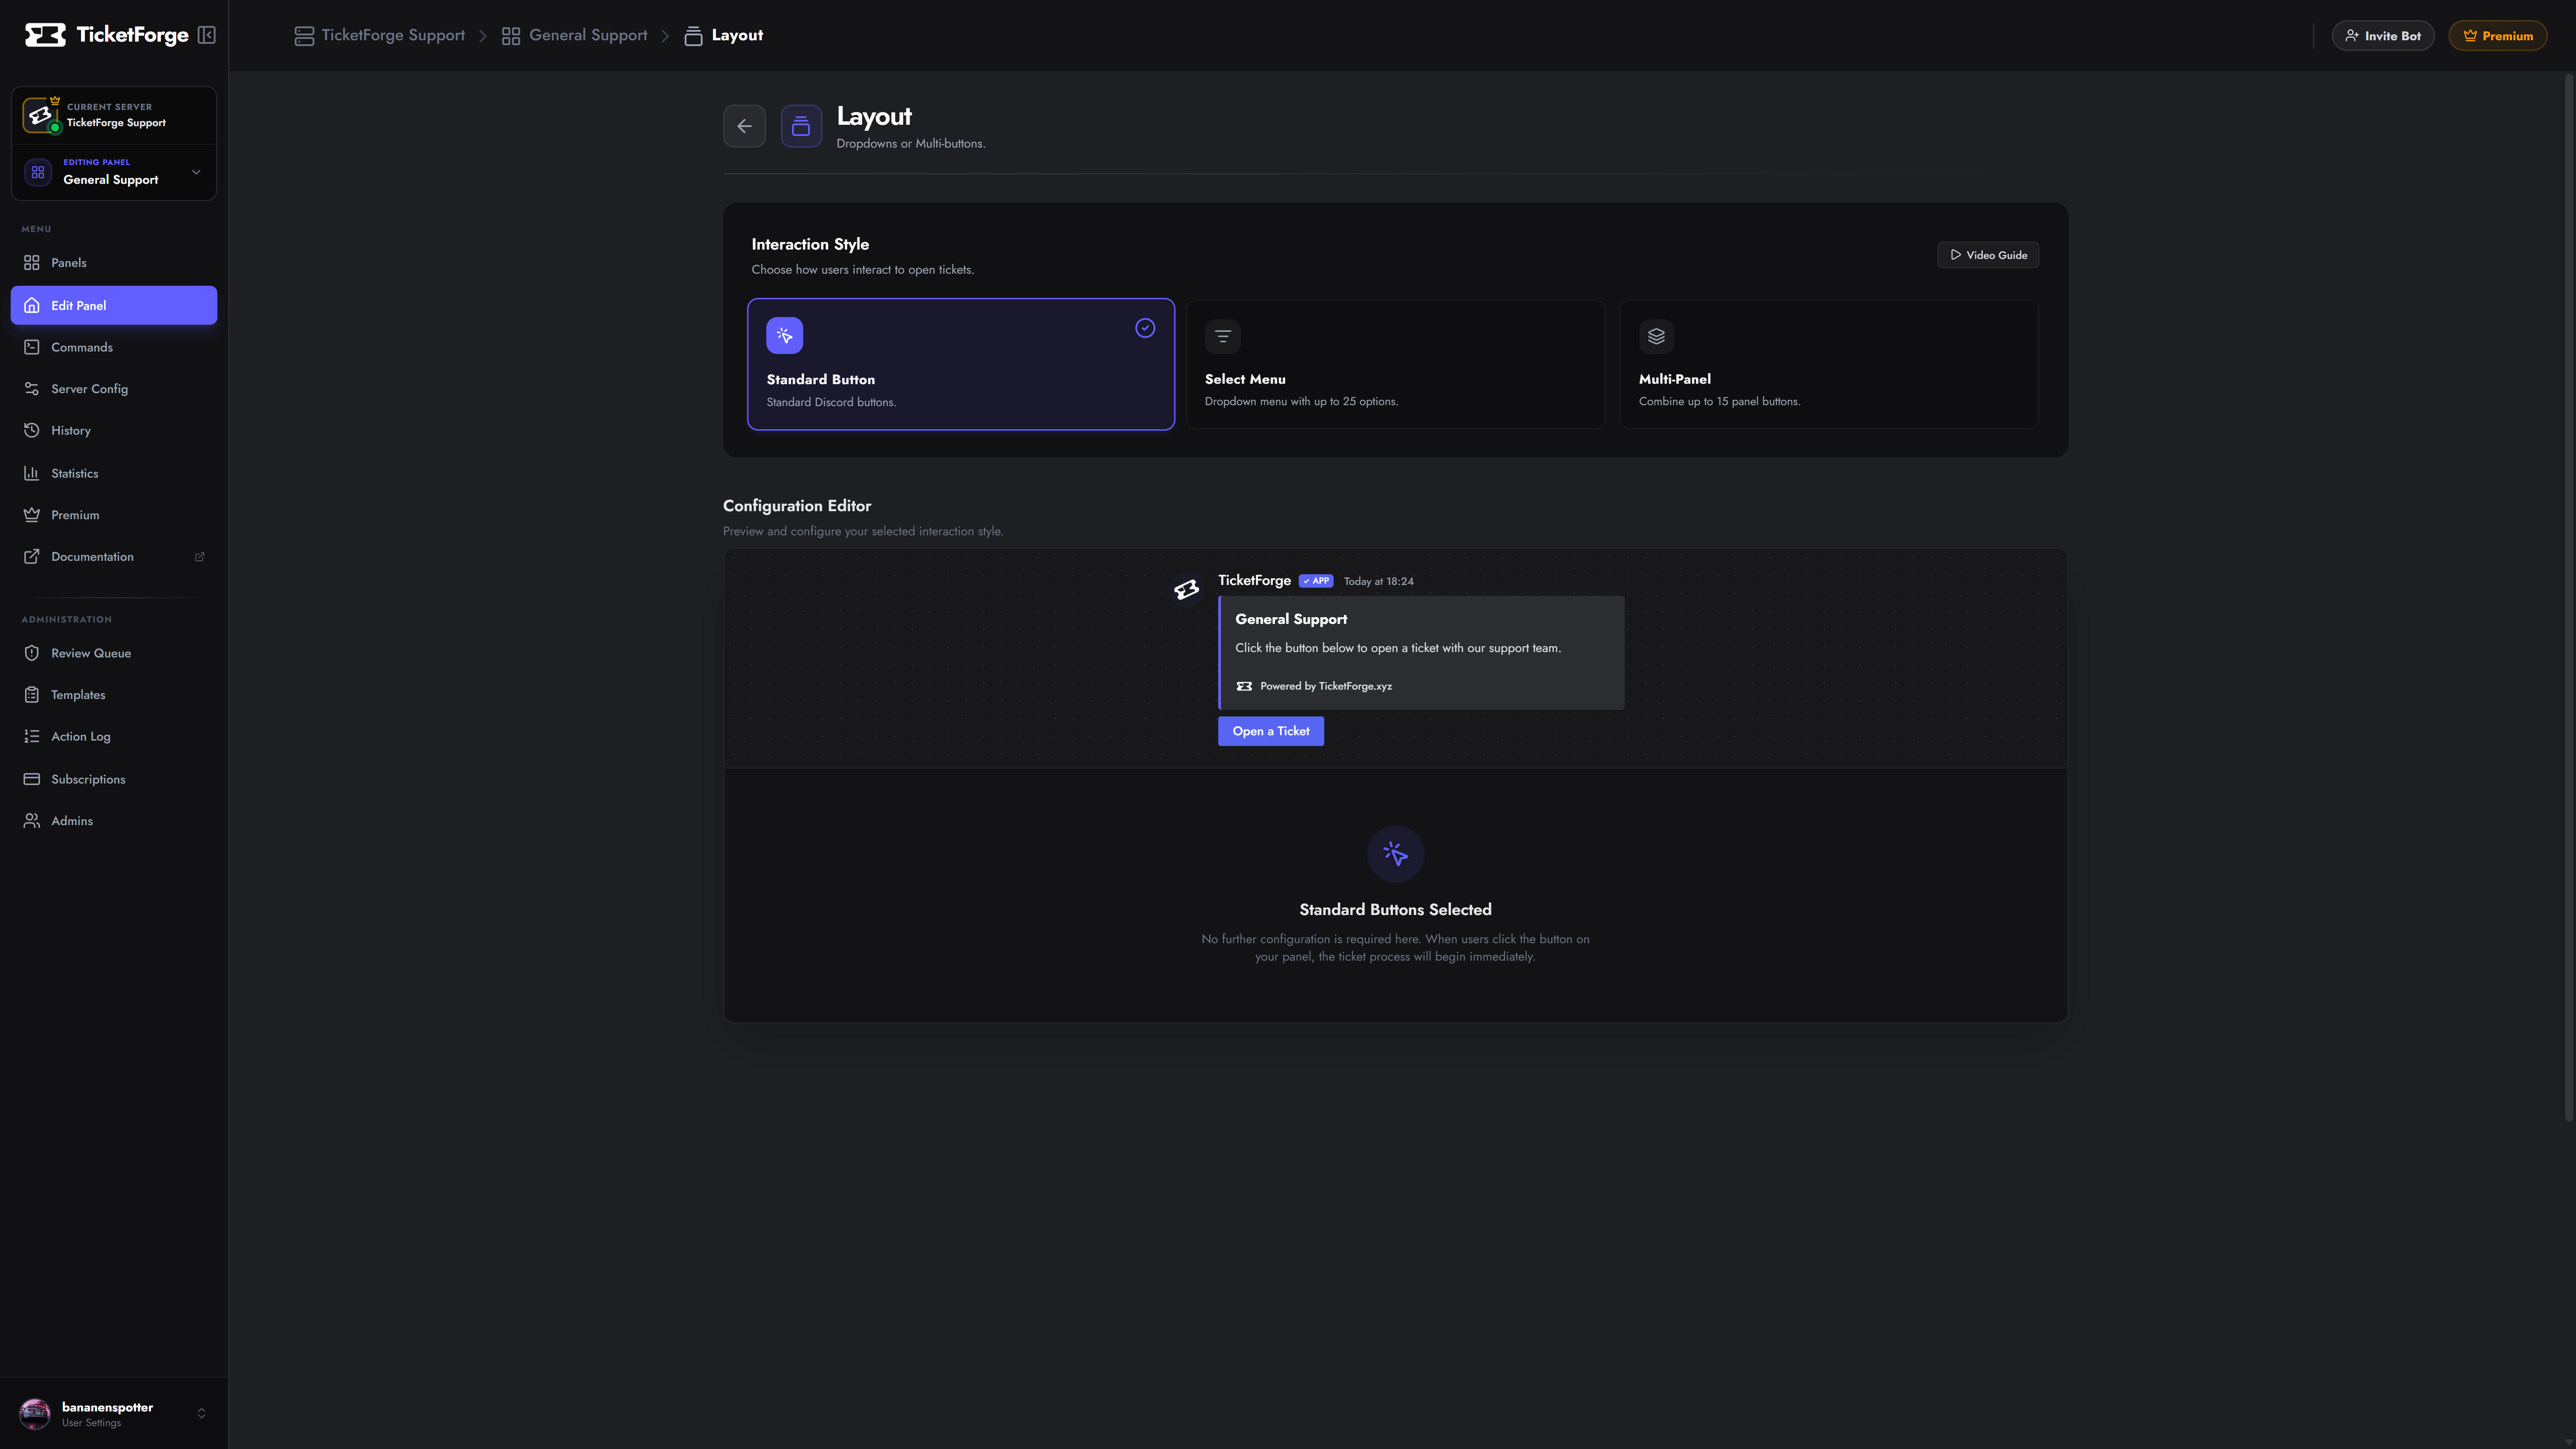Image resolution: width=2576 pixels, height=1449 pixels.
Task: Click the Server Config sliders icon
Action: (x=32, y=389)
